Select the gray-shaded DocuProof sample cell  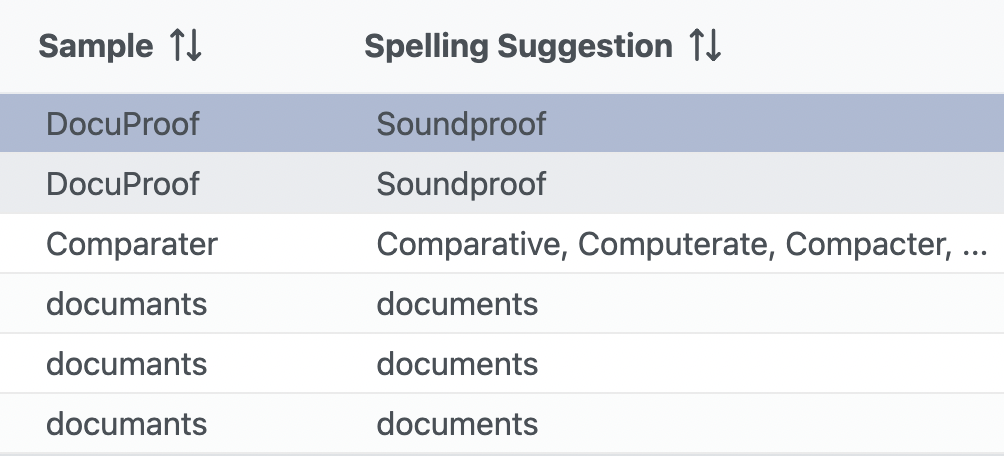(x=123, y=184)
